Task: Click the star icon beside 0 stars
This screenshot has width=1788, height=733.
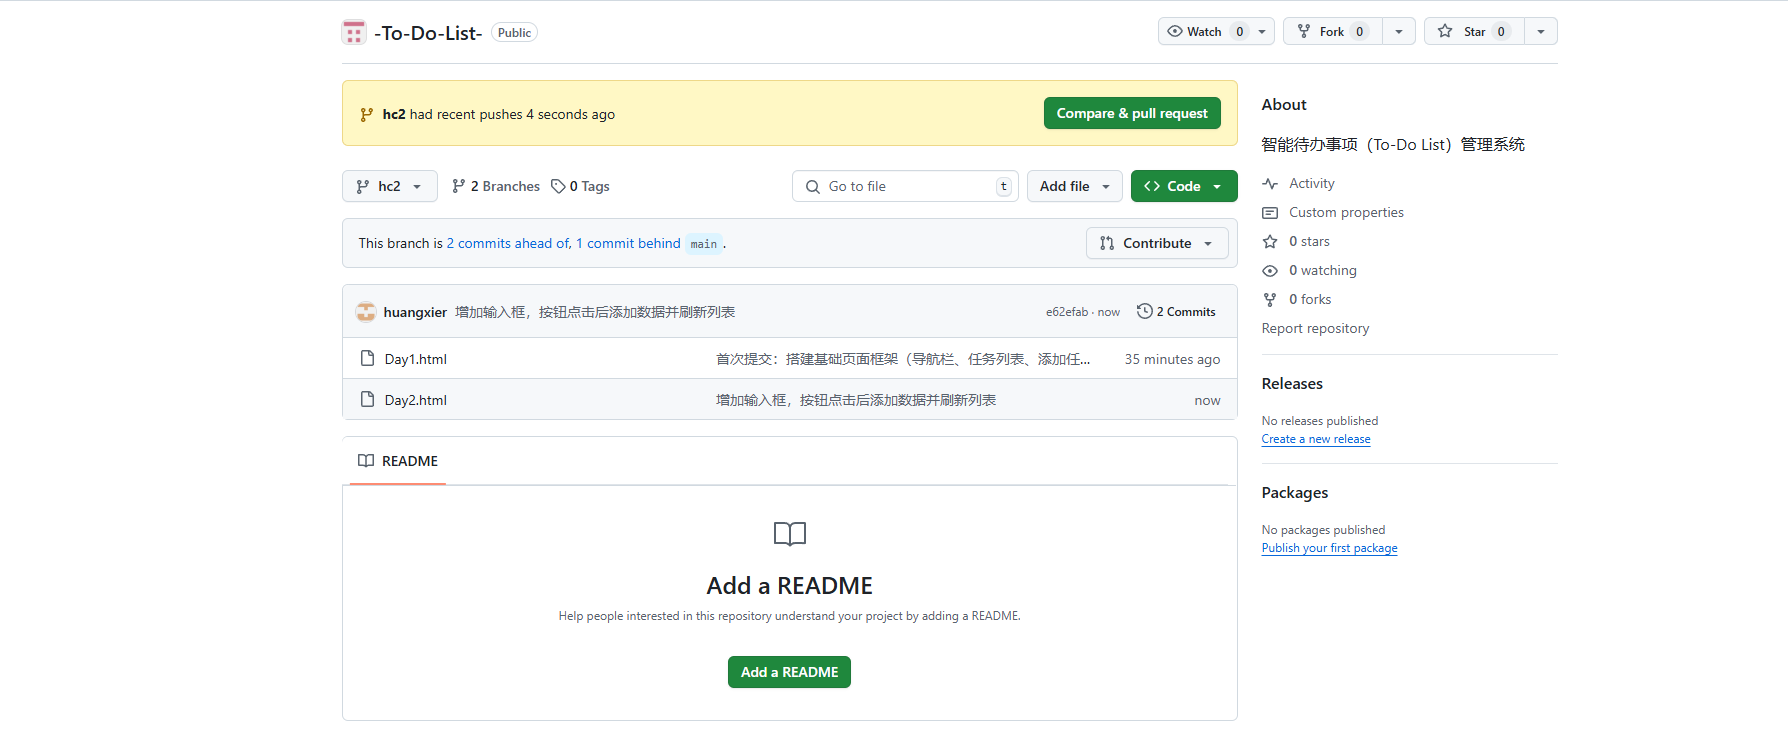Action: click(x=1270, y=242)
